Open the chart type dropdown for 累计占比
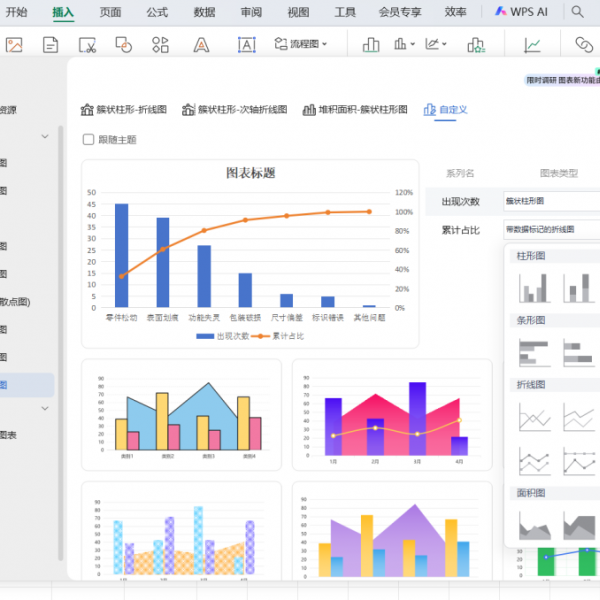600x600 pixels. [x=551, y=229]
